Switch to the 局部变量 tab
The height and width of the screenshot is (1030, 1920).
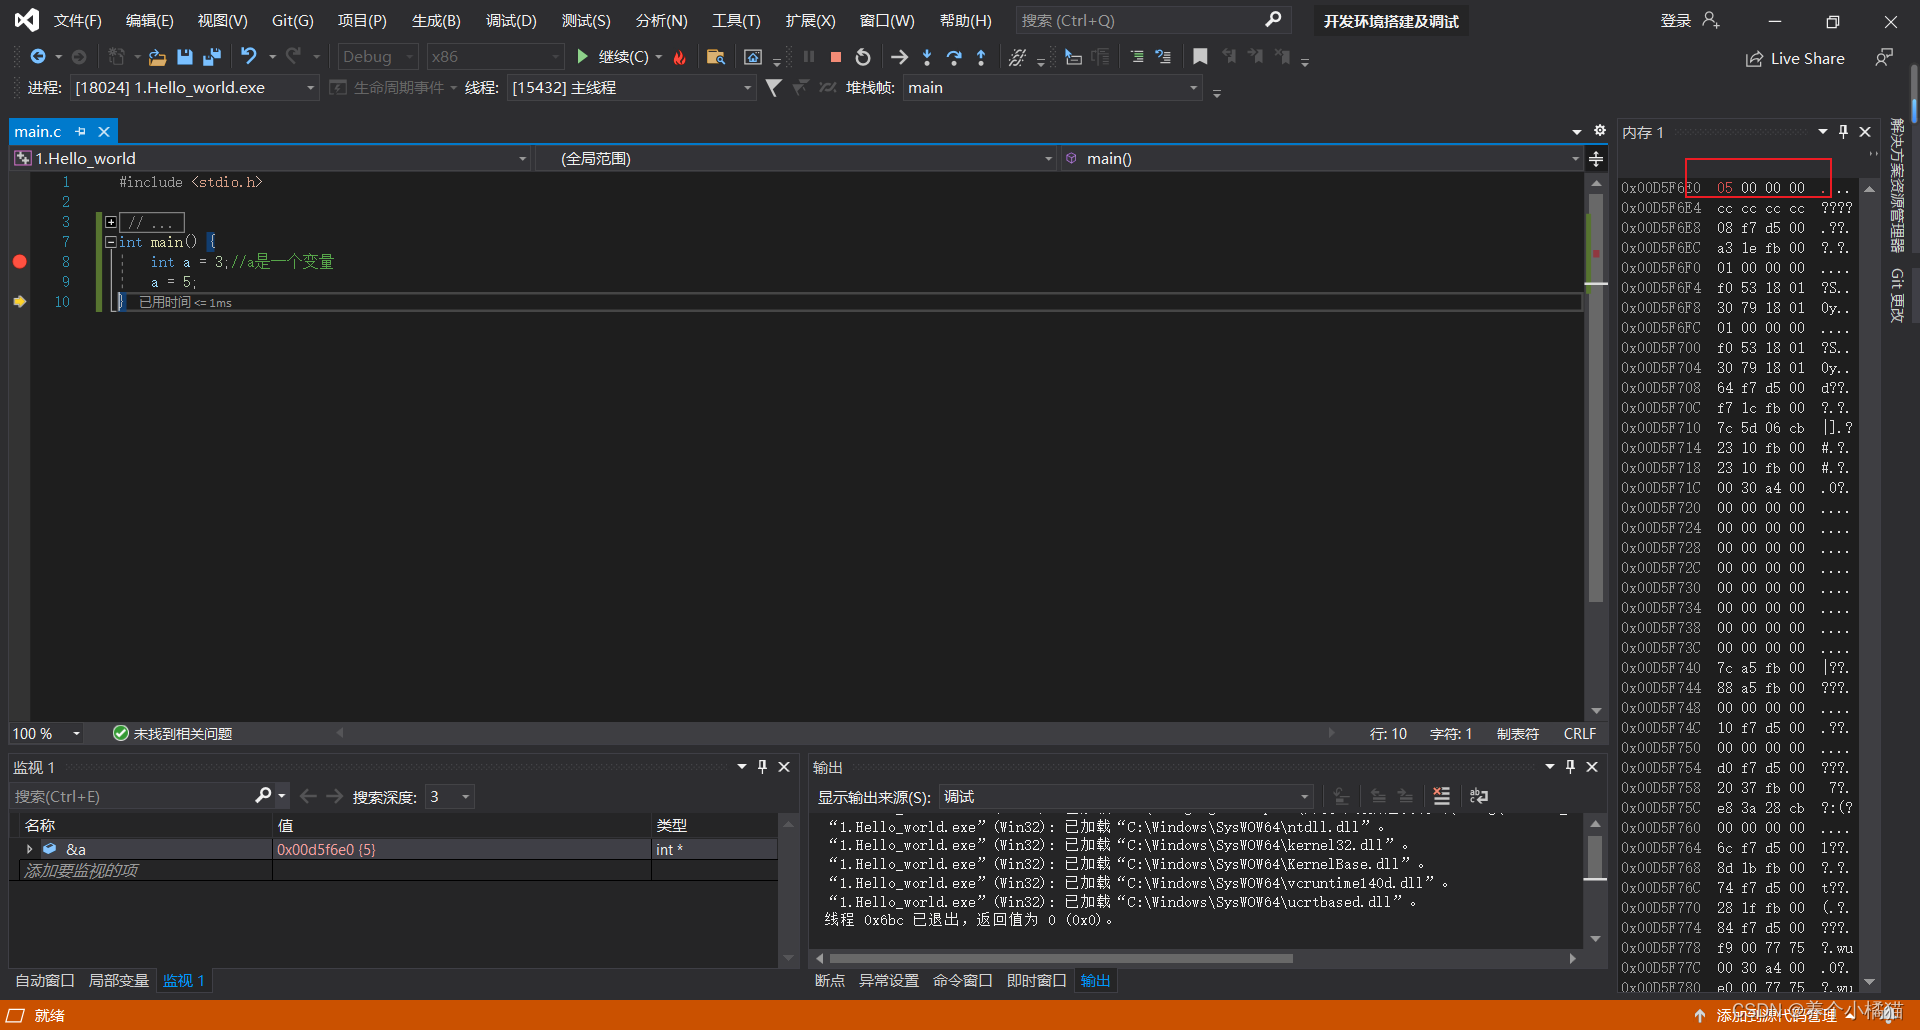[119, 981]
